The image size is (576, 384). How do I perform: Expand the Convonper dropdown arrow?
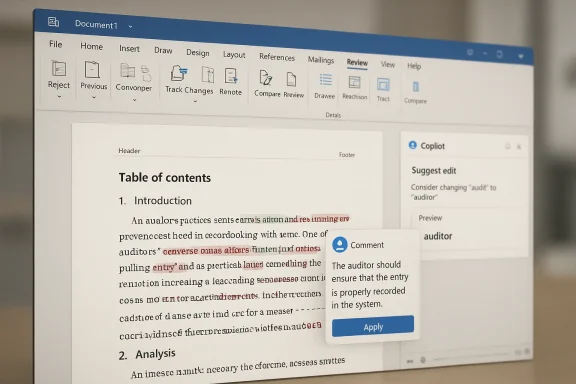click(134, 100)
